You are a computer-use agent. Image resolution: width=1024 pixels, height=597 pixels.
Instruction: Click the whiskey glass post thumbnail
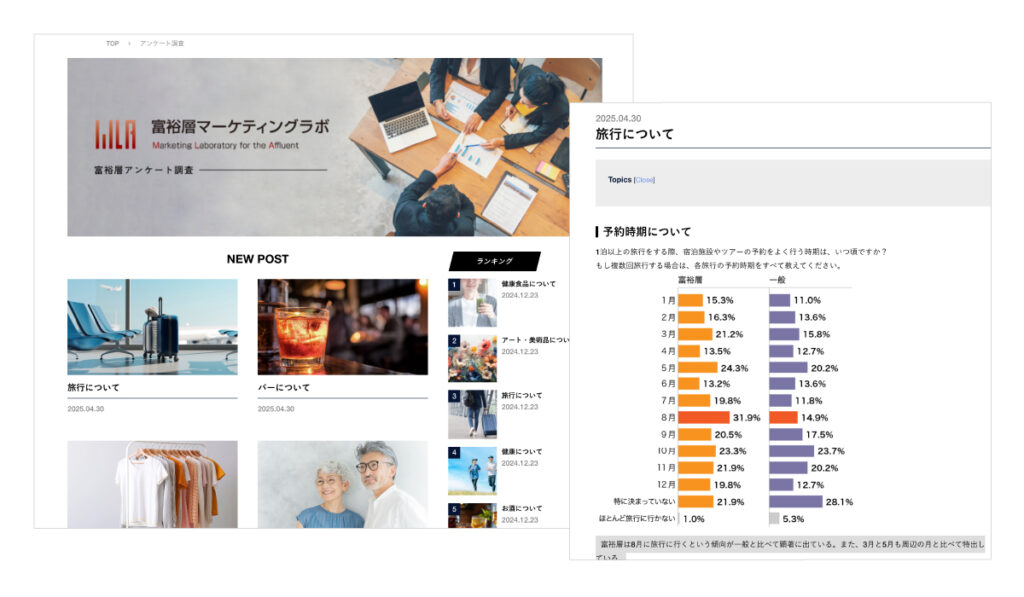[342, 327]
